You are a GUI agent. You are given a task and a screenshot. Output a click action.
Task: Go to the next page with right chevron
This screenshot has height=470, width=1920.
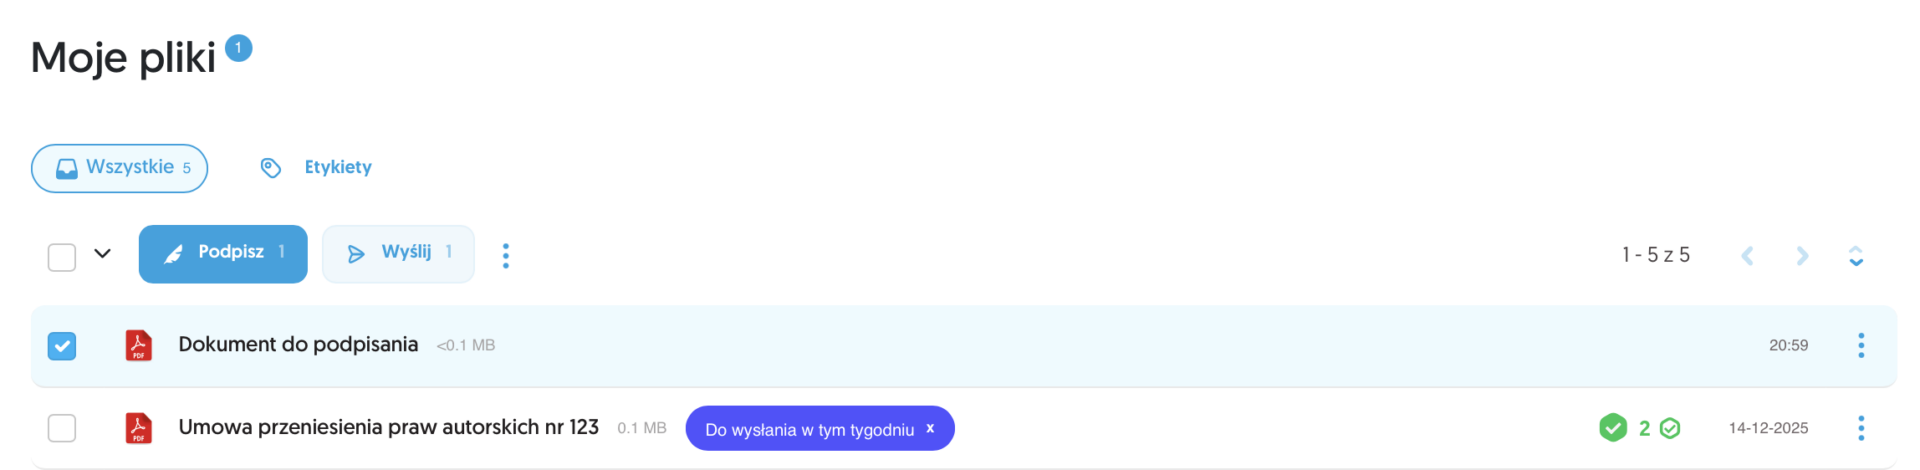point(1802,256)
